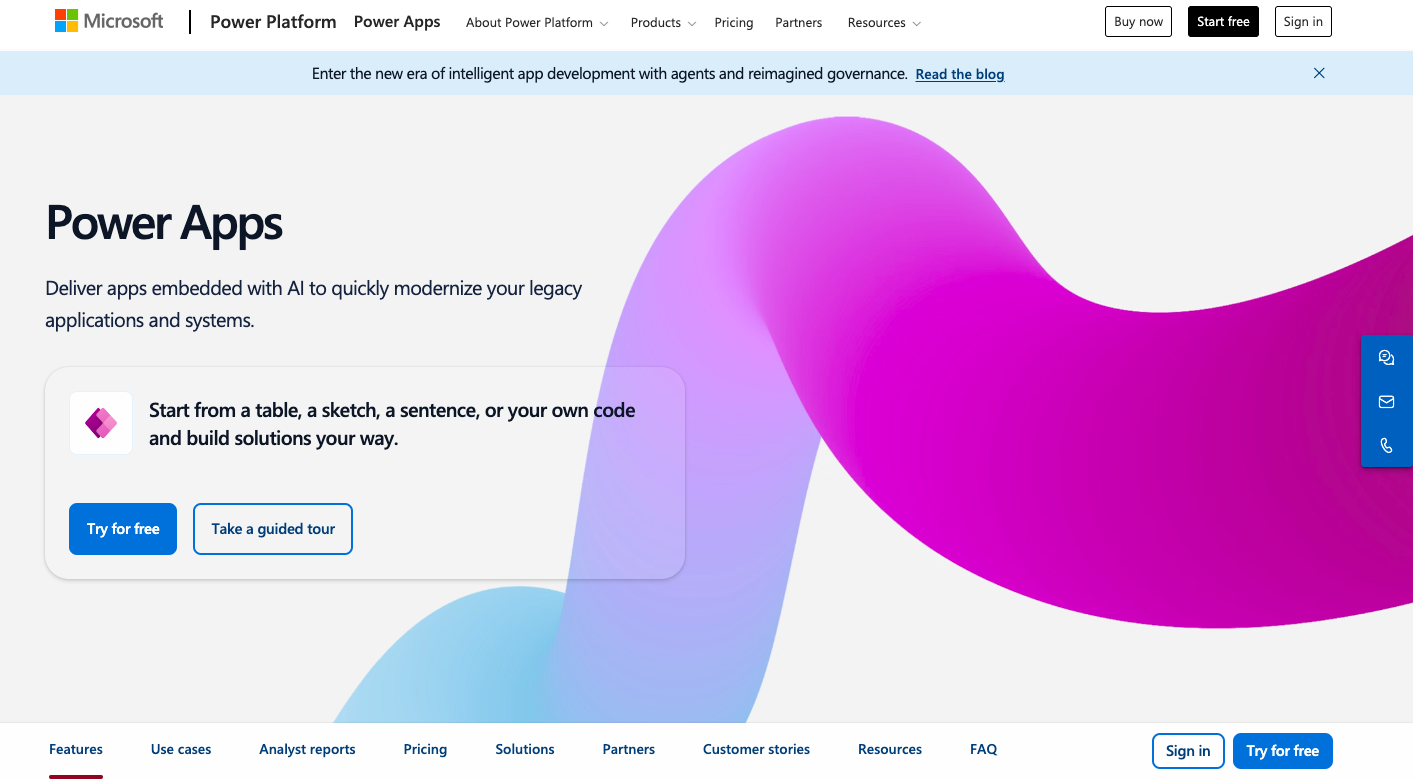Screen dimensions: 1413x779
Task: Select the FAQ tab
Action: (x=983, y=749)
